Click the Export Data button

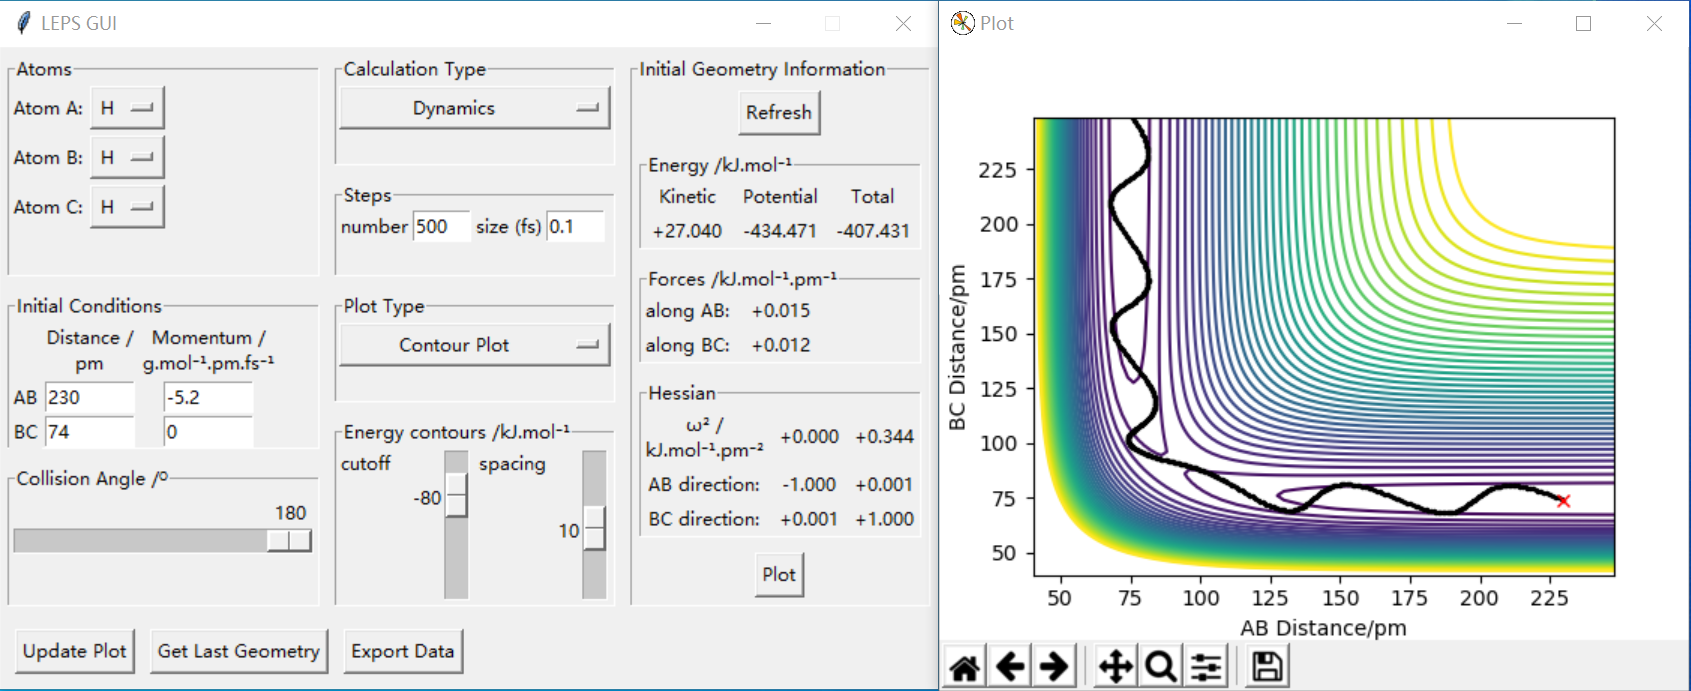tap(403, 651)
